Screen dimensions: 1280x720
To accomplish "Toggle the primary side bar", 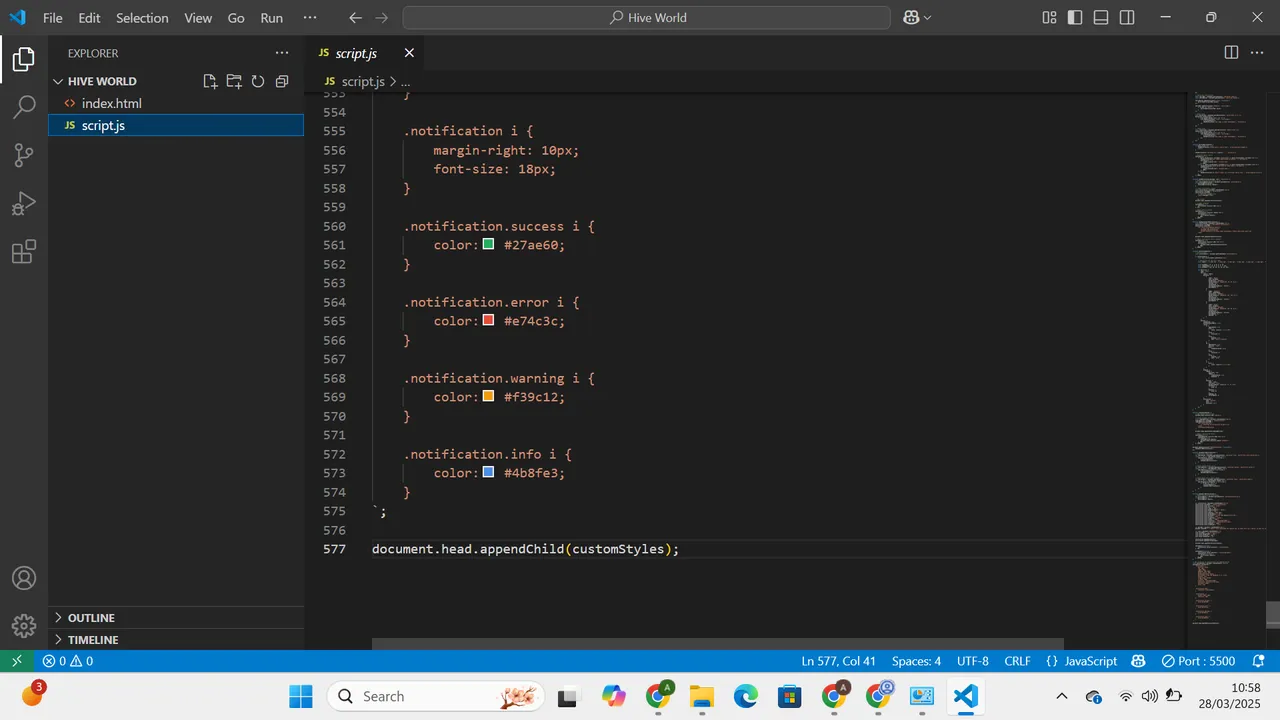I will [x=1075, y=18].
